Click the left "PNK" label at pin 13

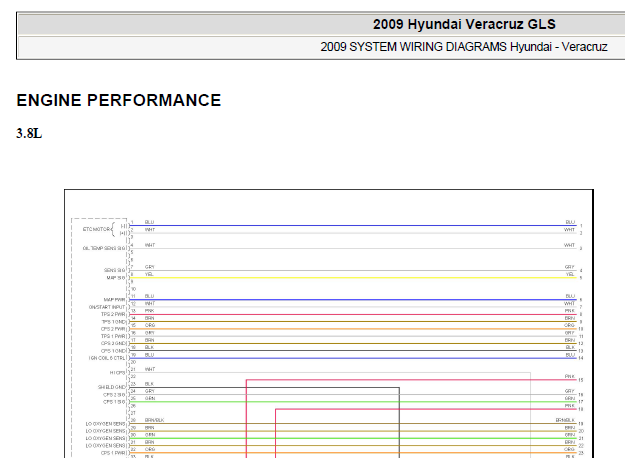click(149, 311)
